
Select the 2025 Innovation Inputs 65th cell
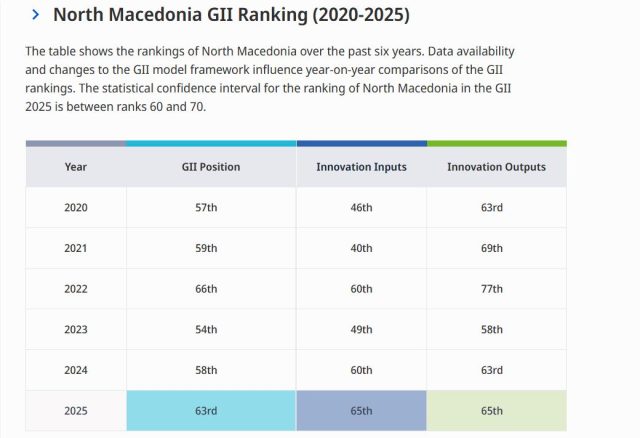[361, 411]
